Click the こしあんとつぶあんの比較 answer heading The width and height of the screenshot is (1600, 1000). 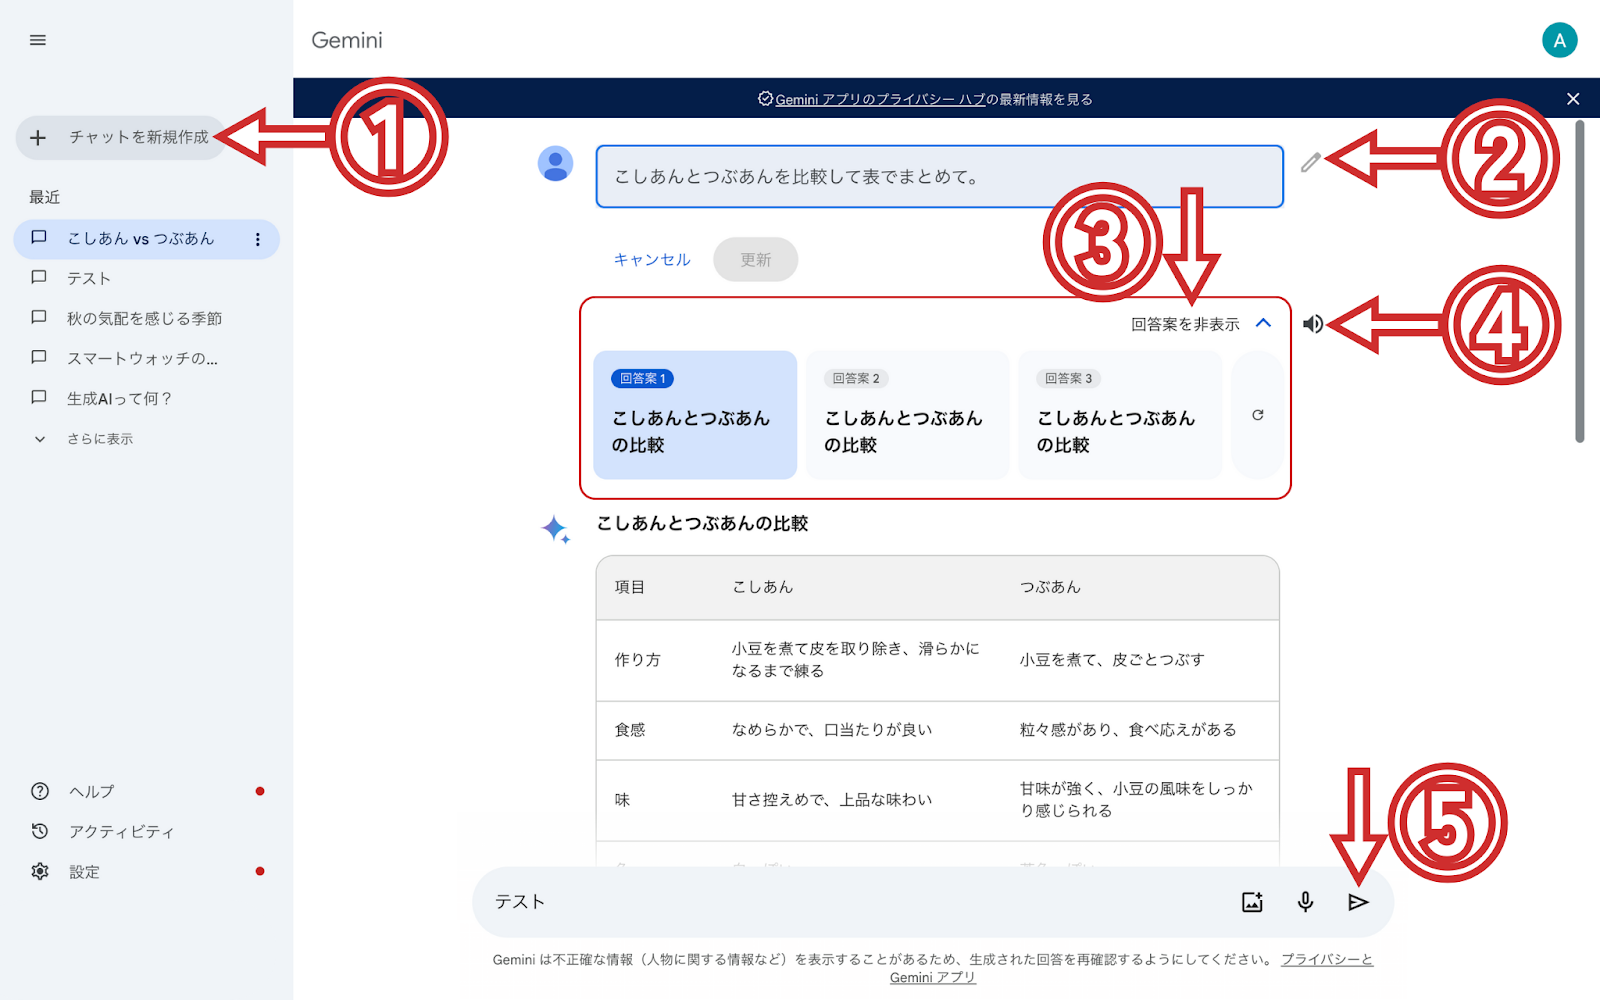[x=702, y=523]
